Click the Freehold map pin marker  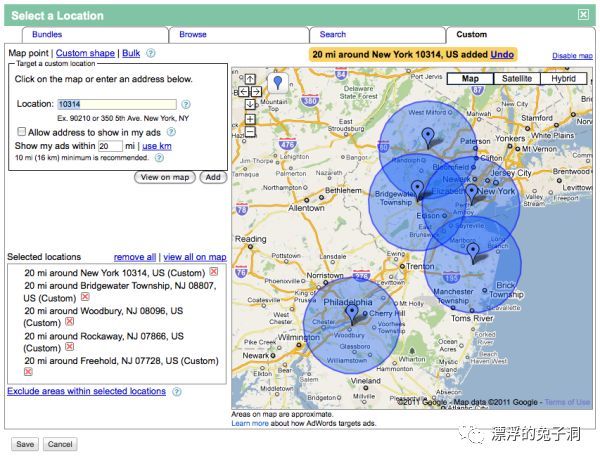473,253
